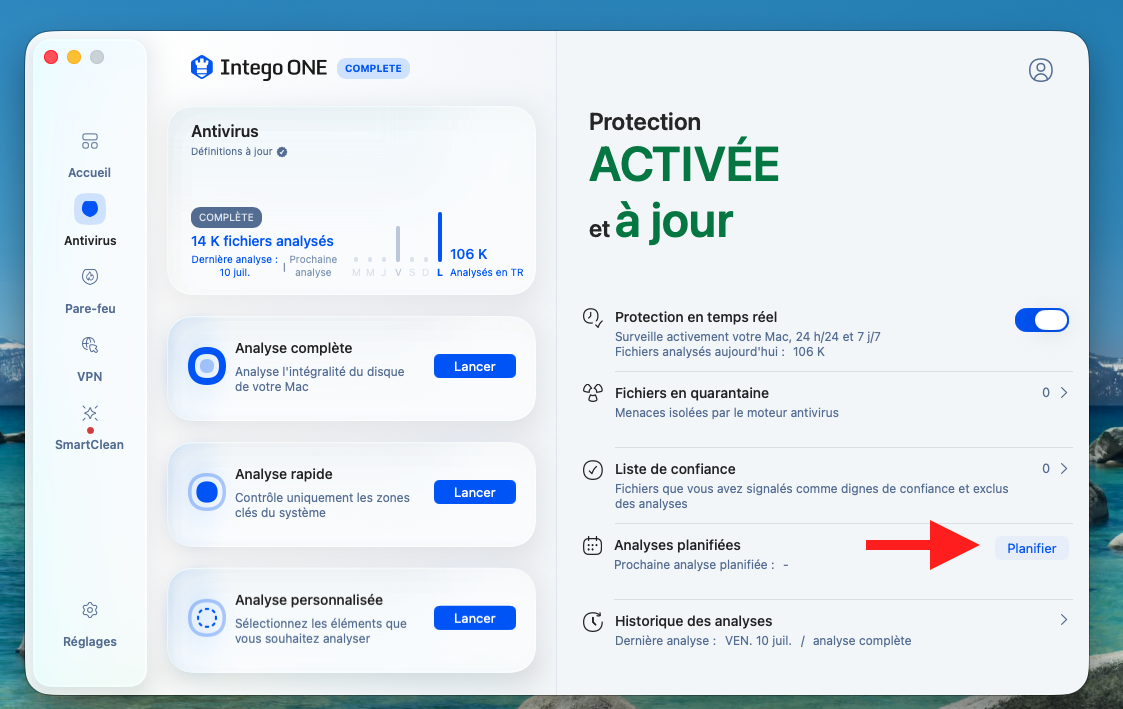The height and width of the screenshot is (709, 1123).
Task: Click "Liste de confiance" title
Action: click(675, 469)
